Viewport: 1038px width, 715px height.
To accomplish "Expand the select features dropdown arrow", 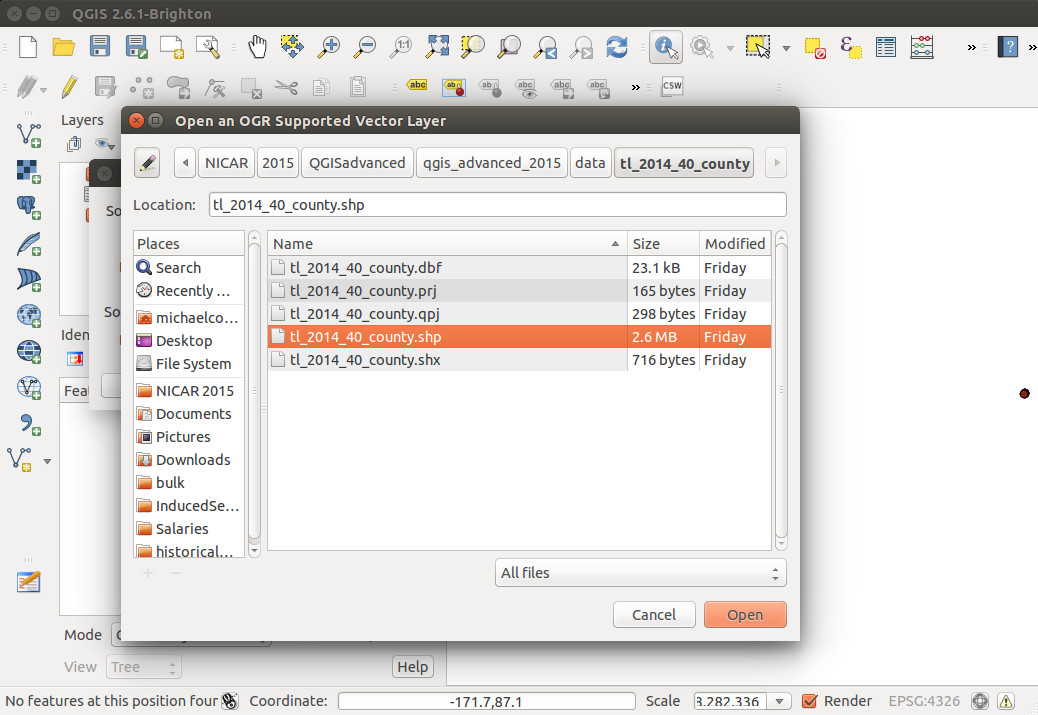I will point(786,48).
